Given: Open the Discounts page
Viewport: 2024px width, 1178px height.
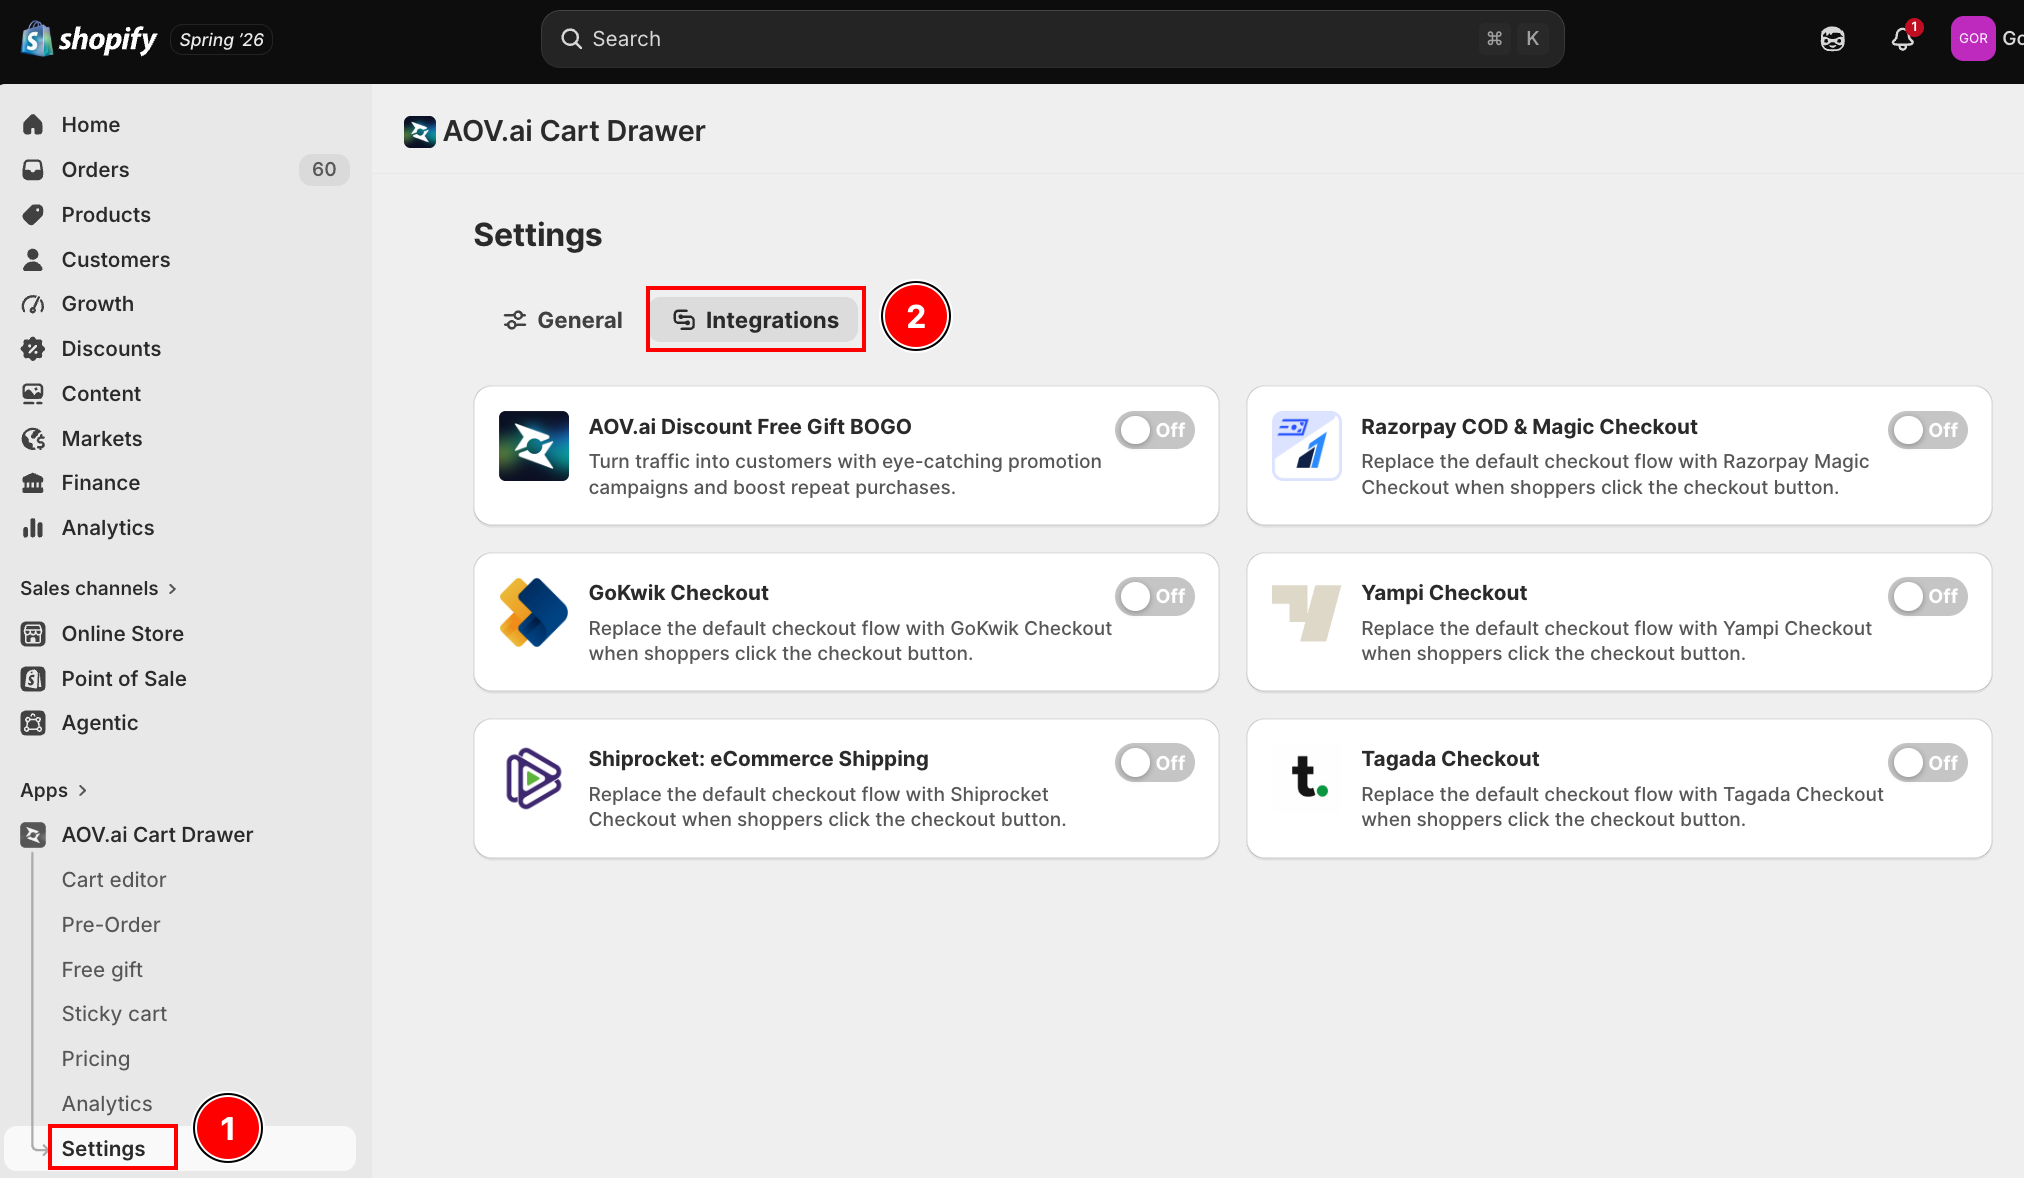Looking at the screenshot, I should (x=111, y=349).
